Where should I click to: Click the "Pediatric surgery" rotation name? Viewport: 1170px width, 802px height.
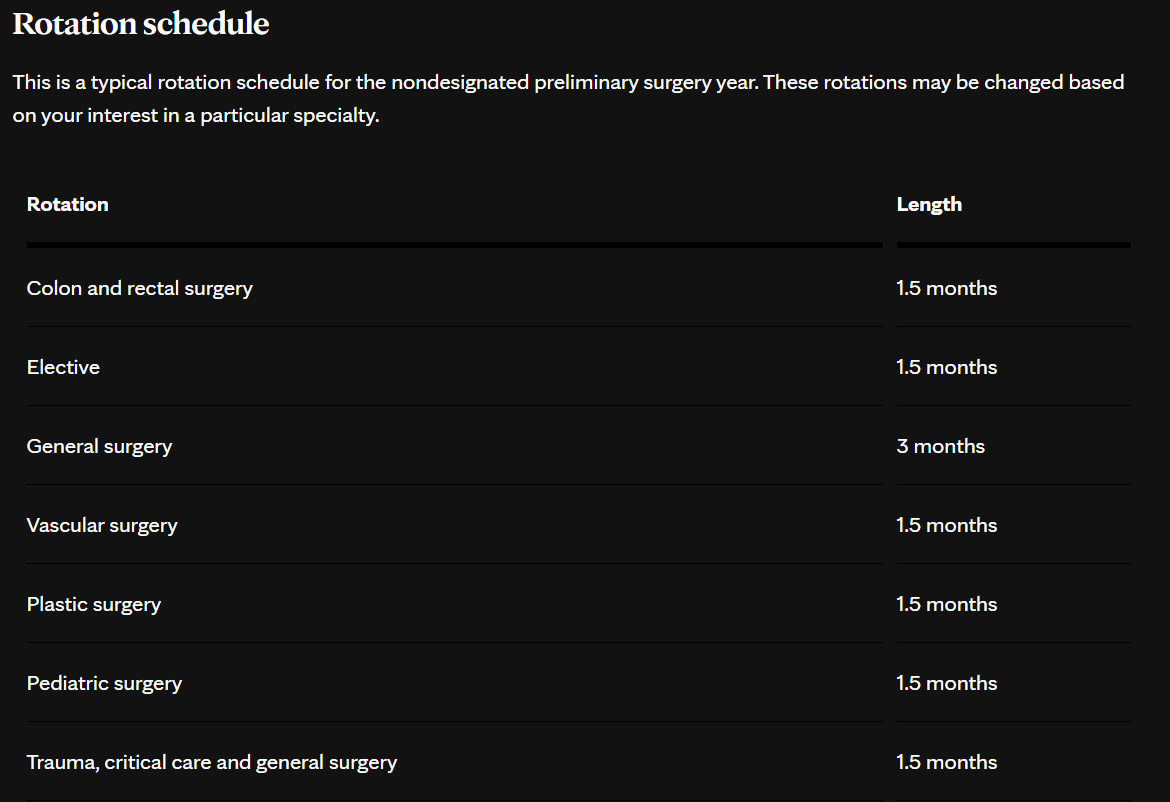pos(104,684)
